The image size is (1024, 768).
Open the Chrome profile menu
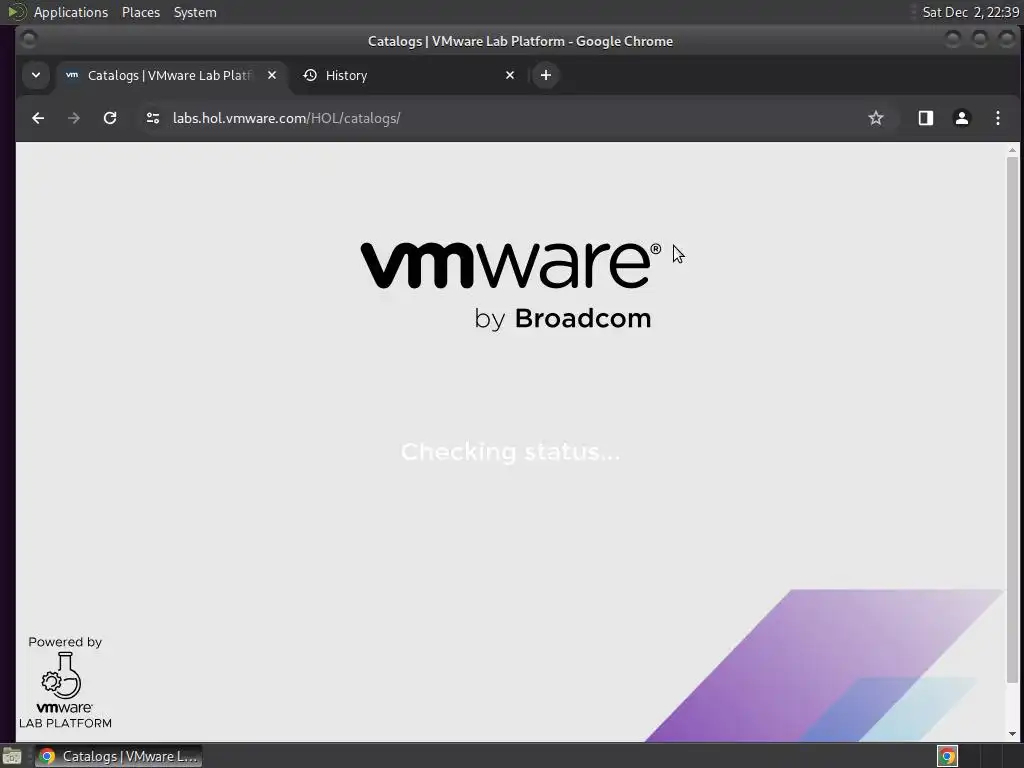(x=961, y=118)
